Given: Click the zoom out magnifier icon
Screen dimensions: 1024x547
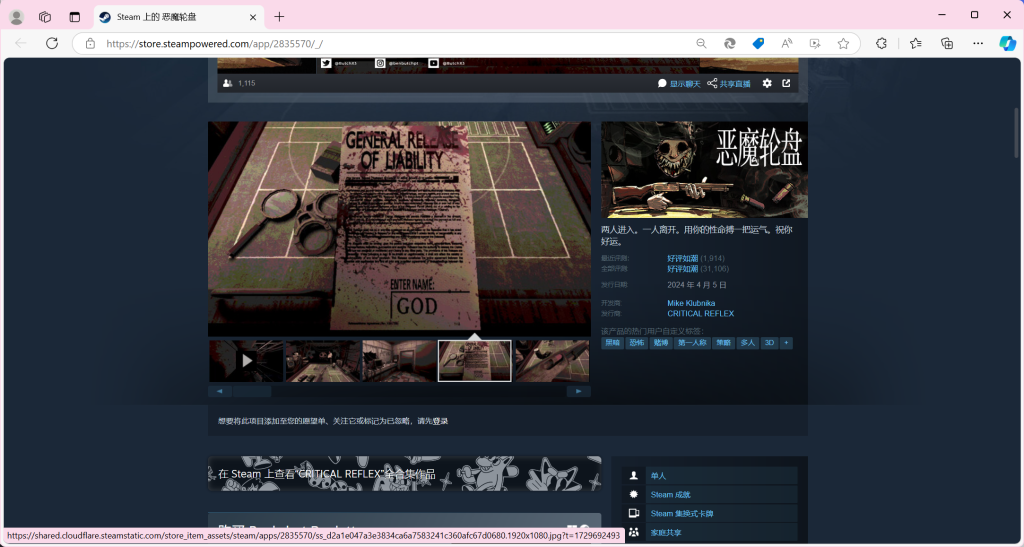Looking at the screenshot, I should click(x=701, y=44).
